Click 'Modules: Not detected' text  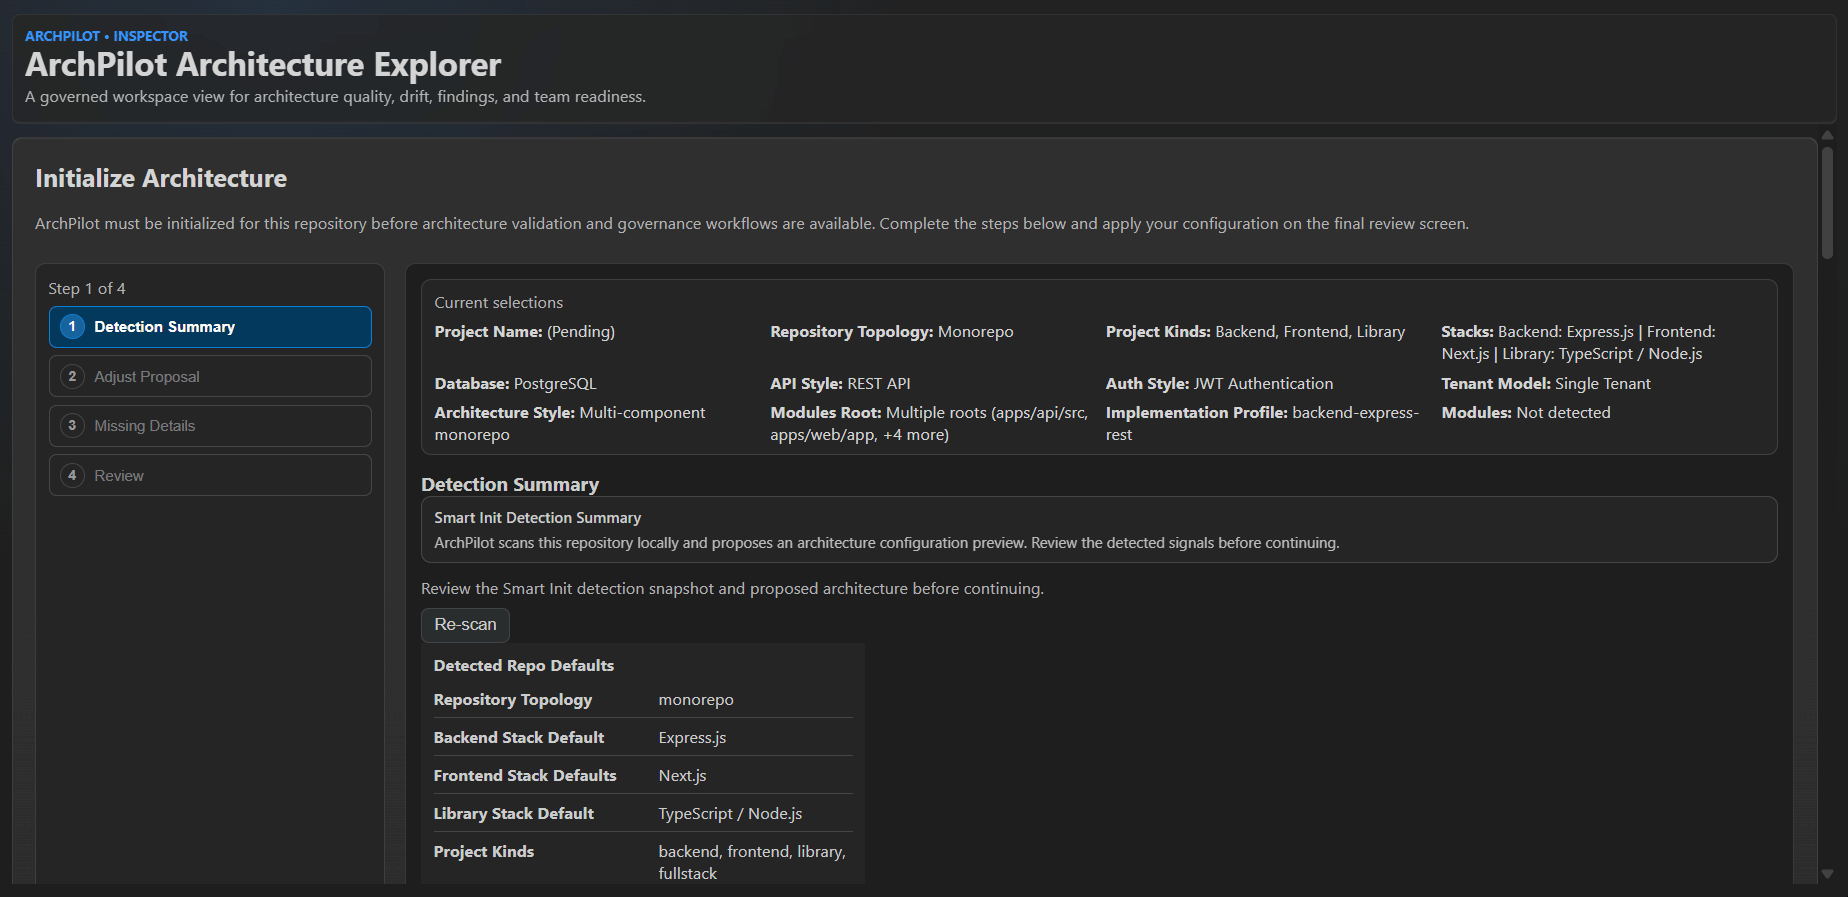click(1526, 413)
